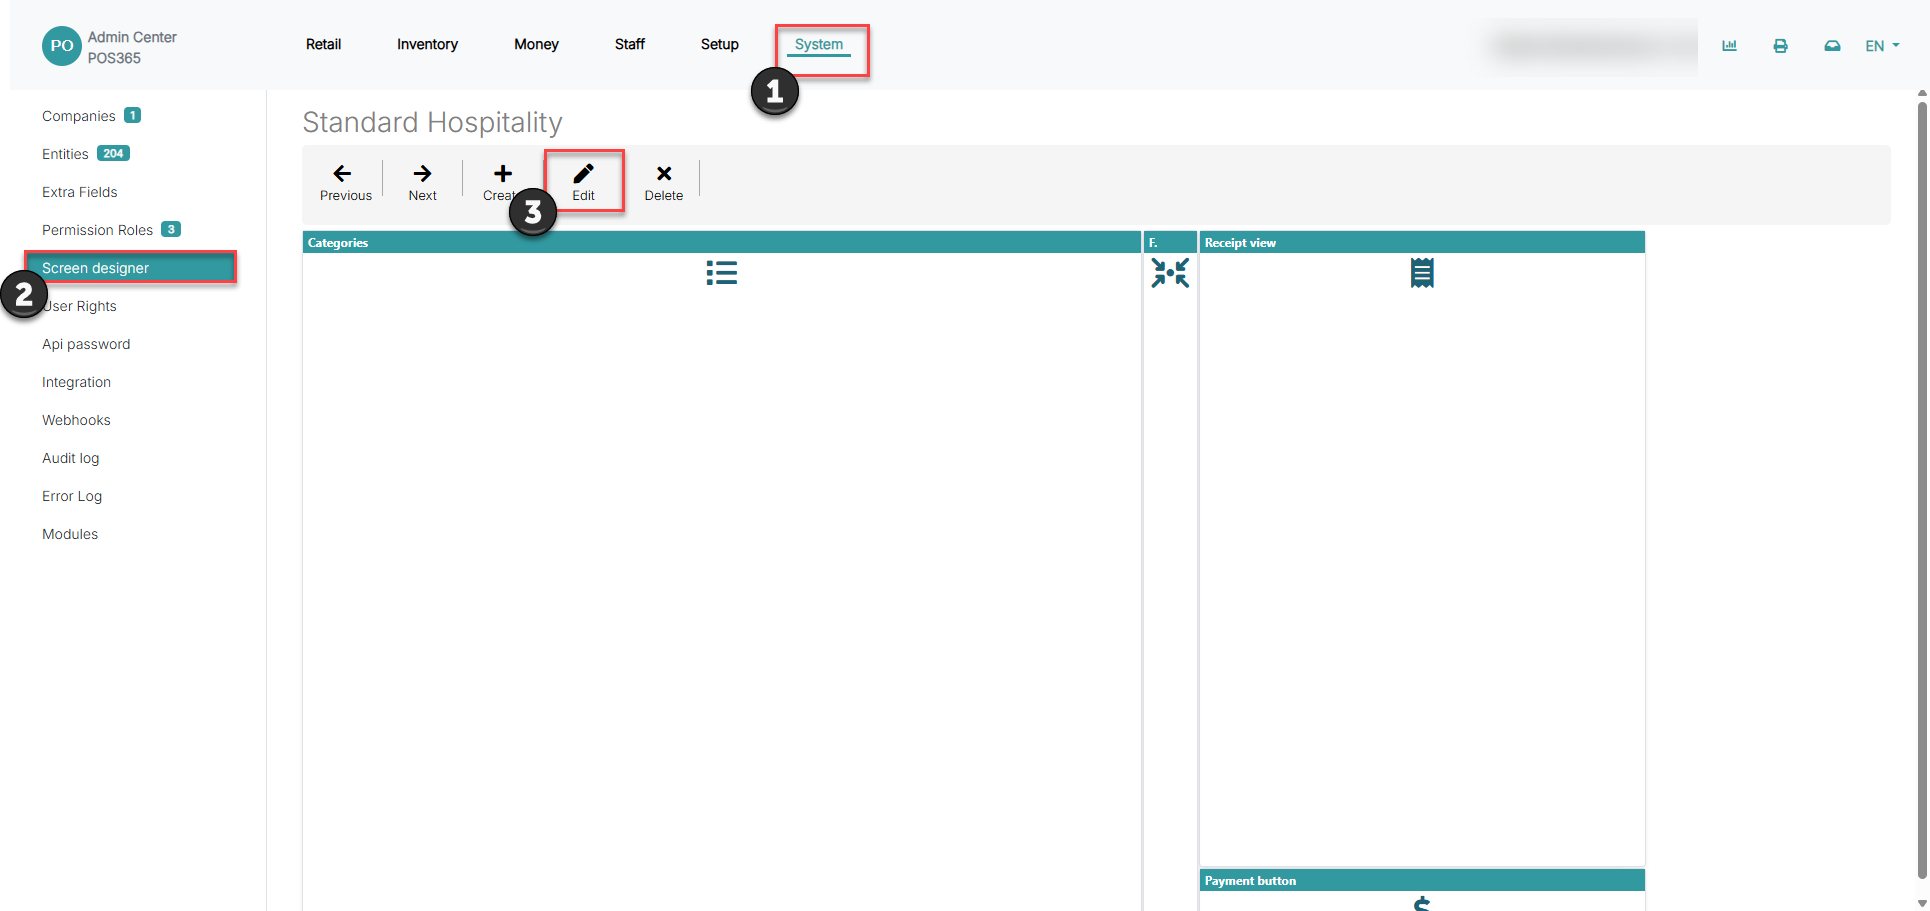Image resolution: width=1930 pixels, height=911 pixels.
Task: Click the Standard Hospitality heading
Action: coord(432,122)
